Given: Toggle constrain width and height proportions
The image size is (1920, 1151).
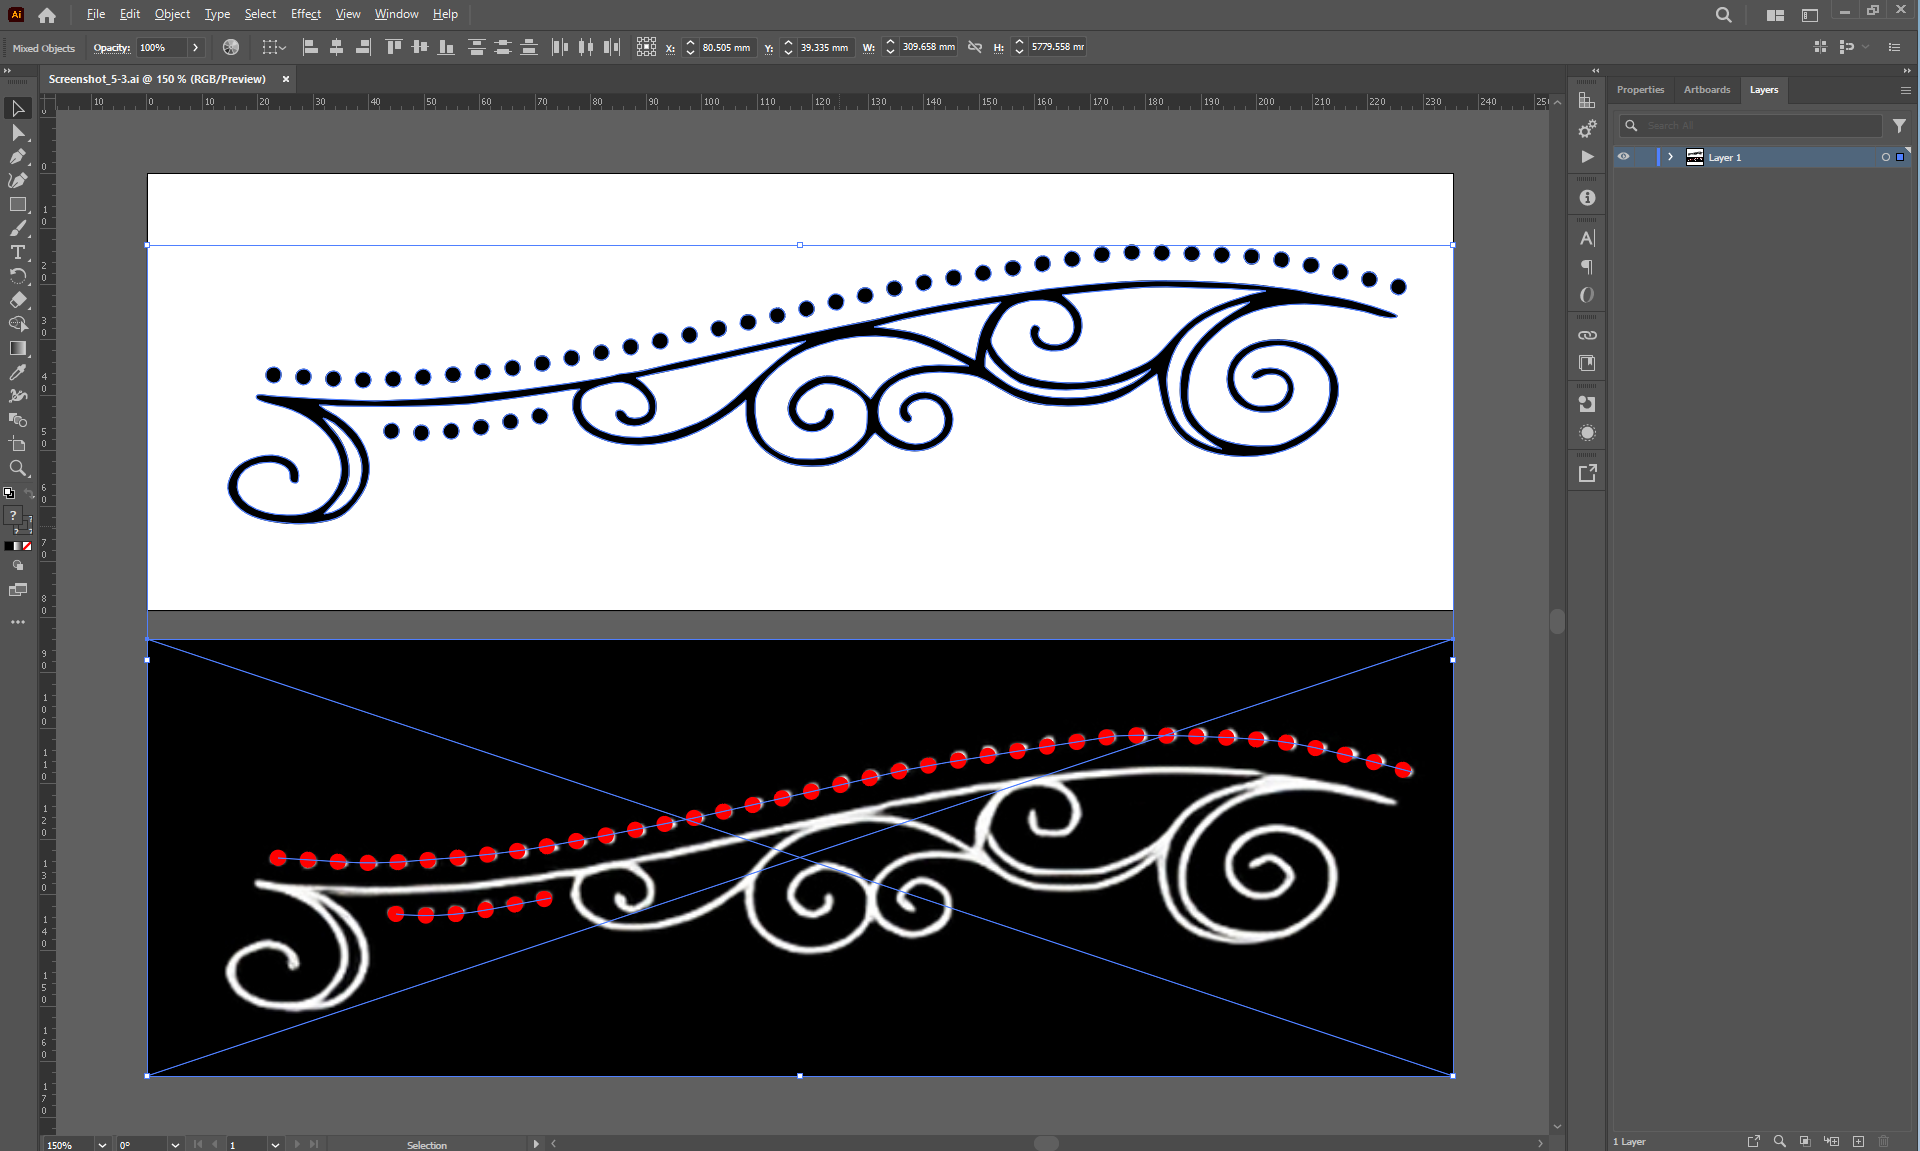Looking at the screenshot, I should coord(975,47).
